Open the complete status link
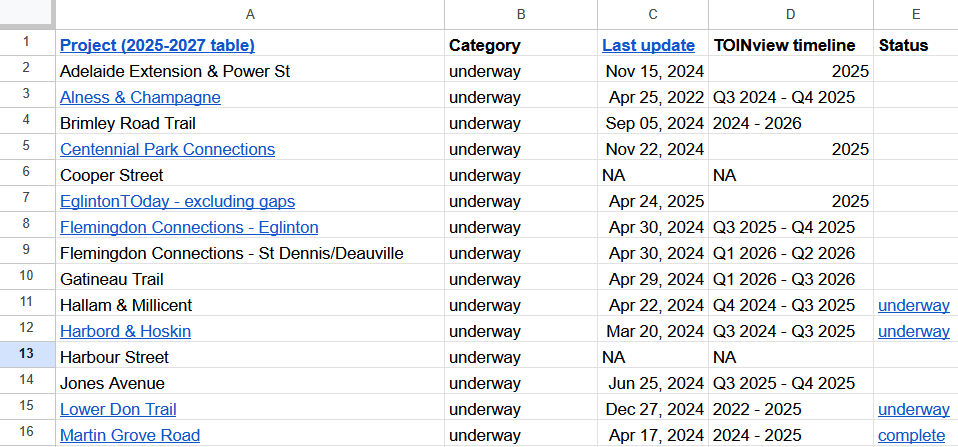The image size is (958, 447). click(x=911, y=435)
